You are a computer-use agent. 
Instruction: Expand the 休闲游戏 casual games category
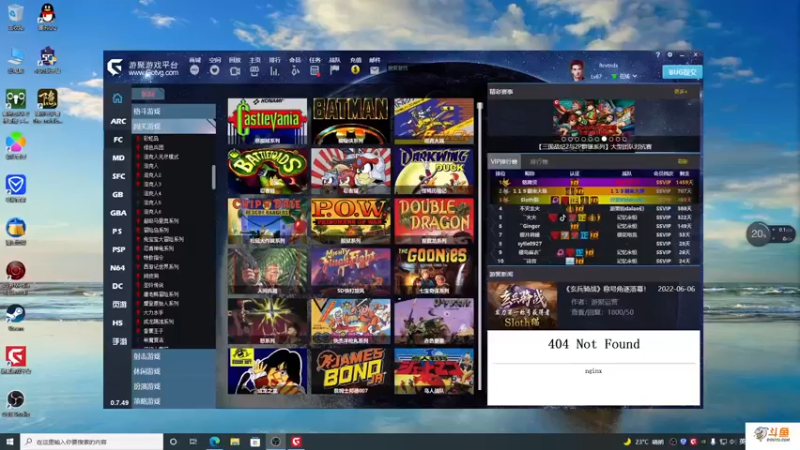(173, 371)
